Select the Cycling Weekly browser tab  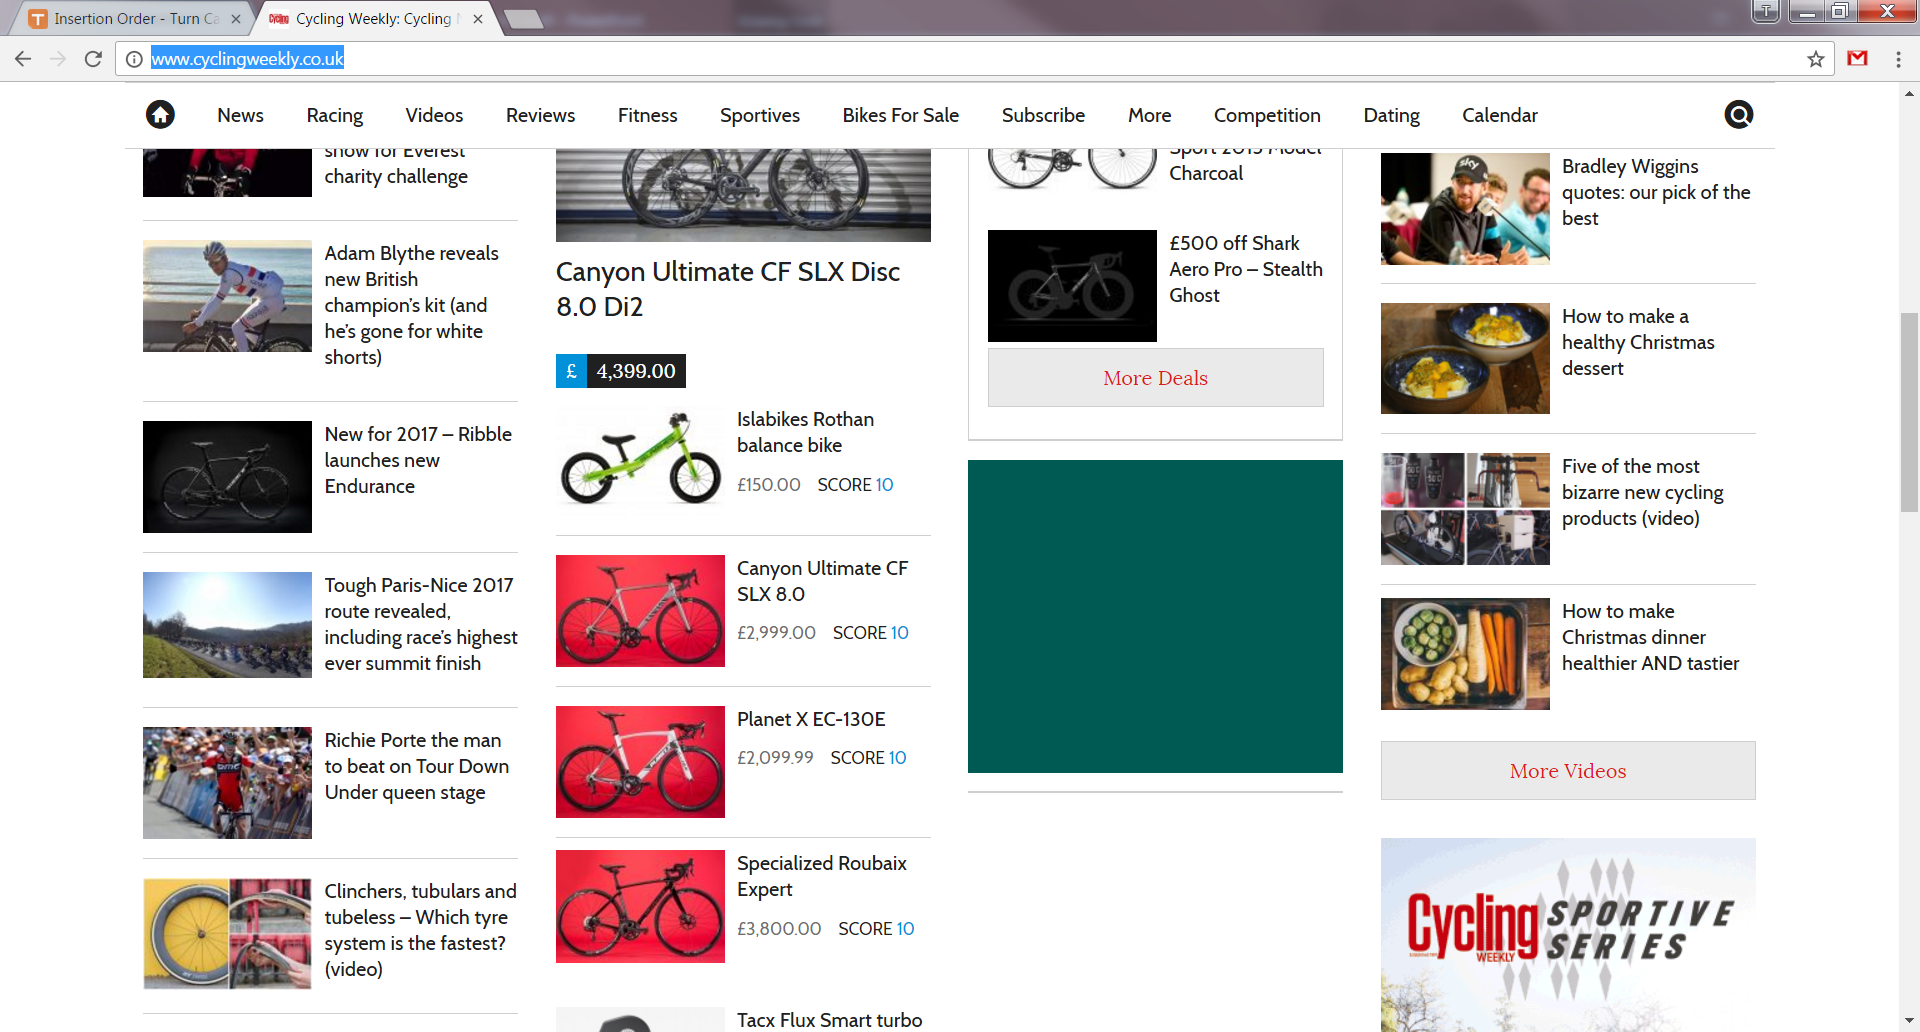[375, 19]
